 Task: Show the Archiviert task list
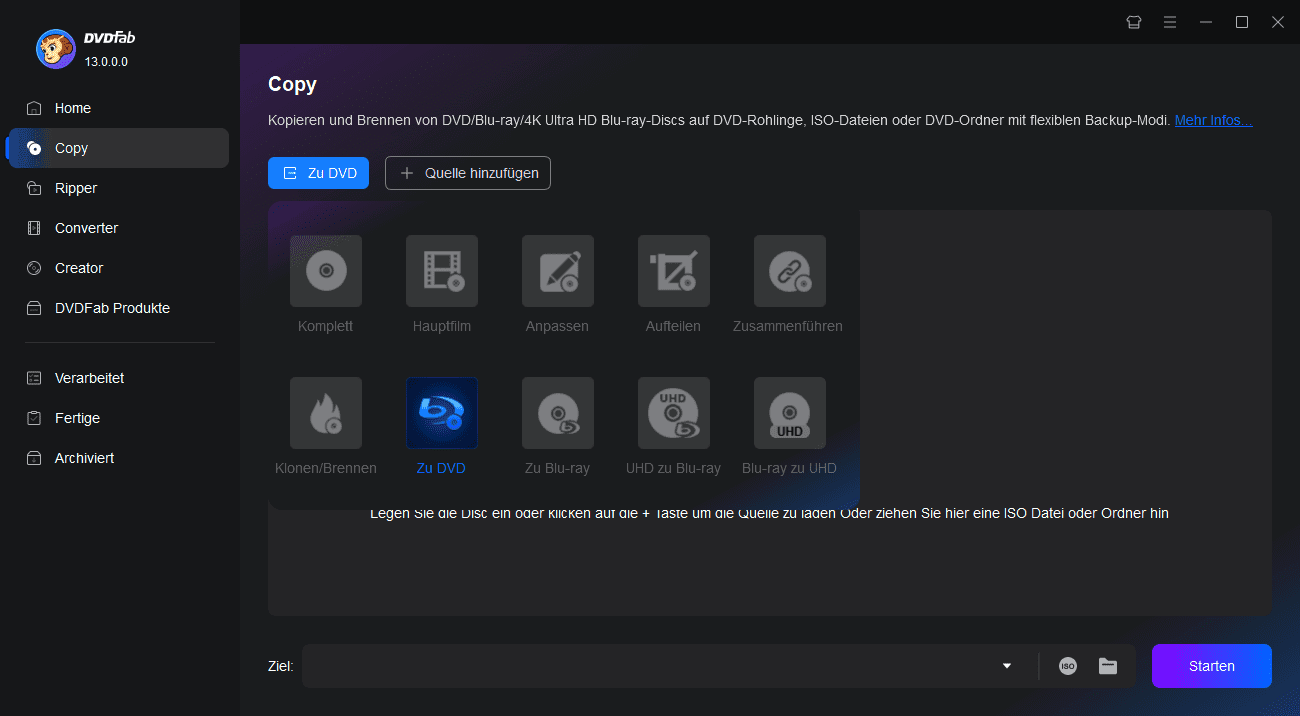(118, 458)
